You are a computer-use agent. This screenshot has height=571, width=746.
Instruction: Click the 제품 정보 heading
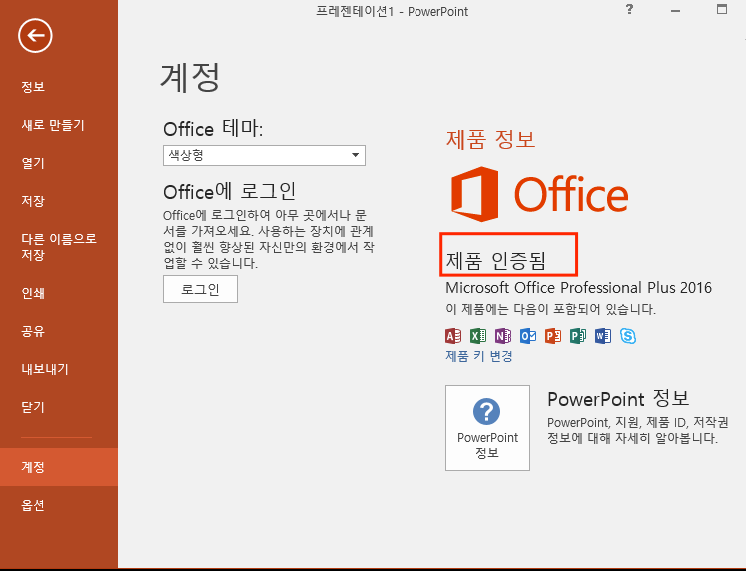point(491,139)
